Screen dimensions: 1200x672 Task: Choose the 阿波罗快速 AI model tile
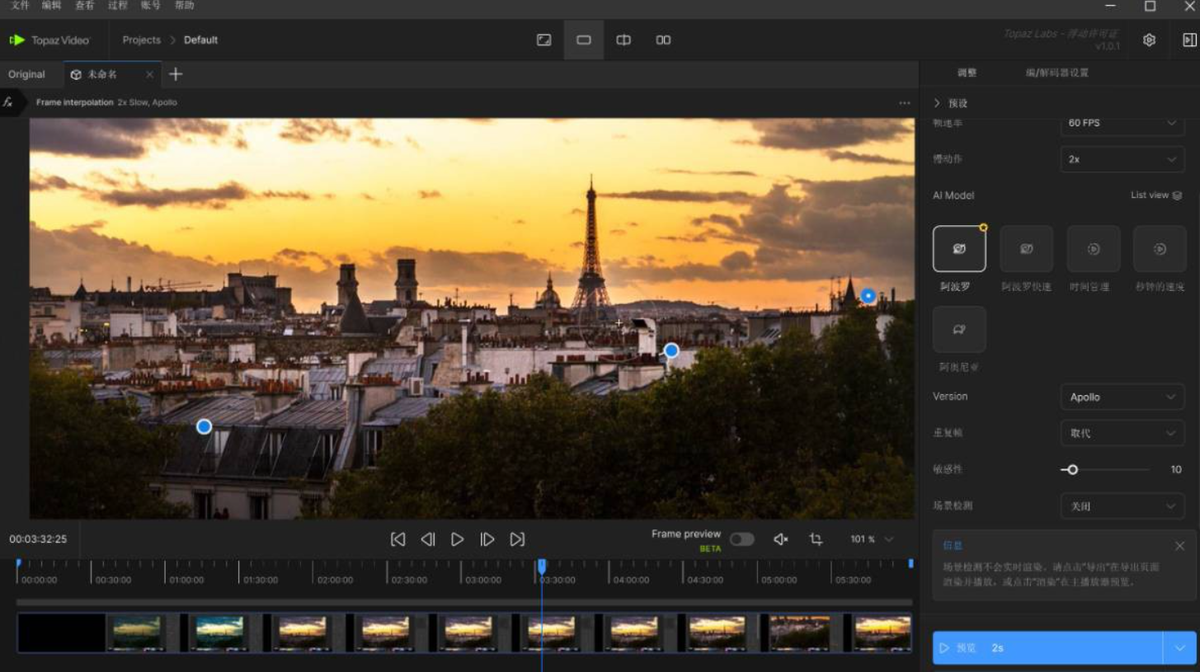(1026, 249)
